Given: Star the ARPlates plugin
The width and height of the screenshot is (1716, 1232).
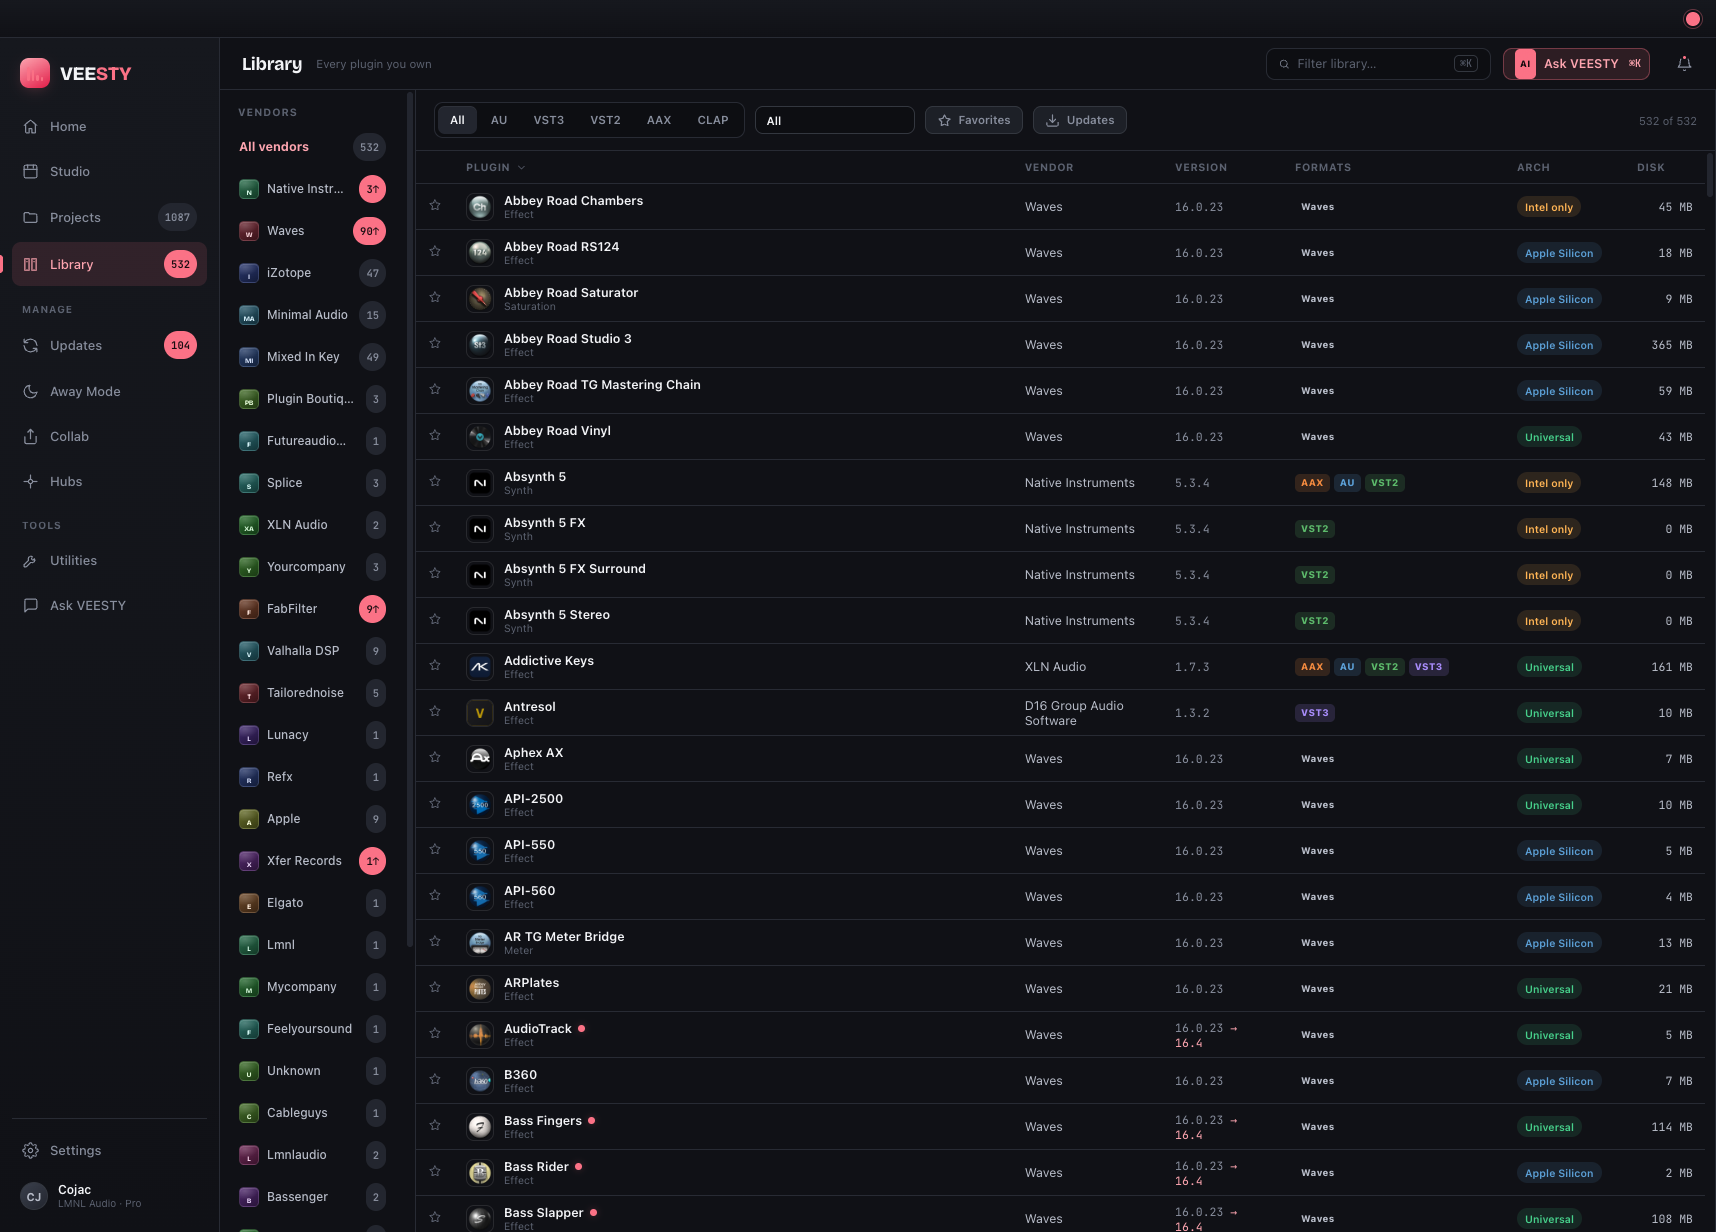Looking at the screenshot, I should (435, 987).
